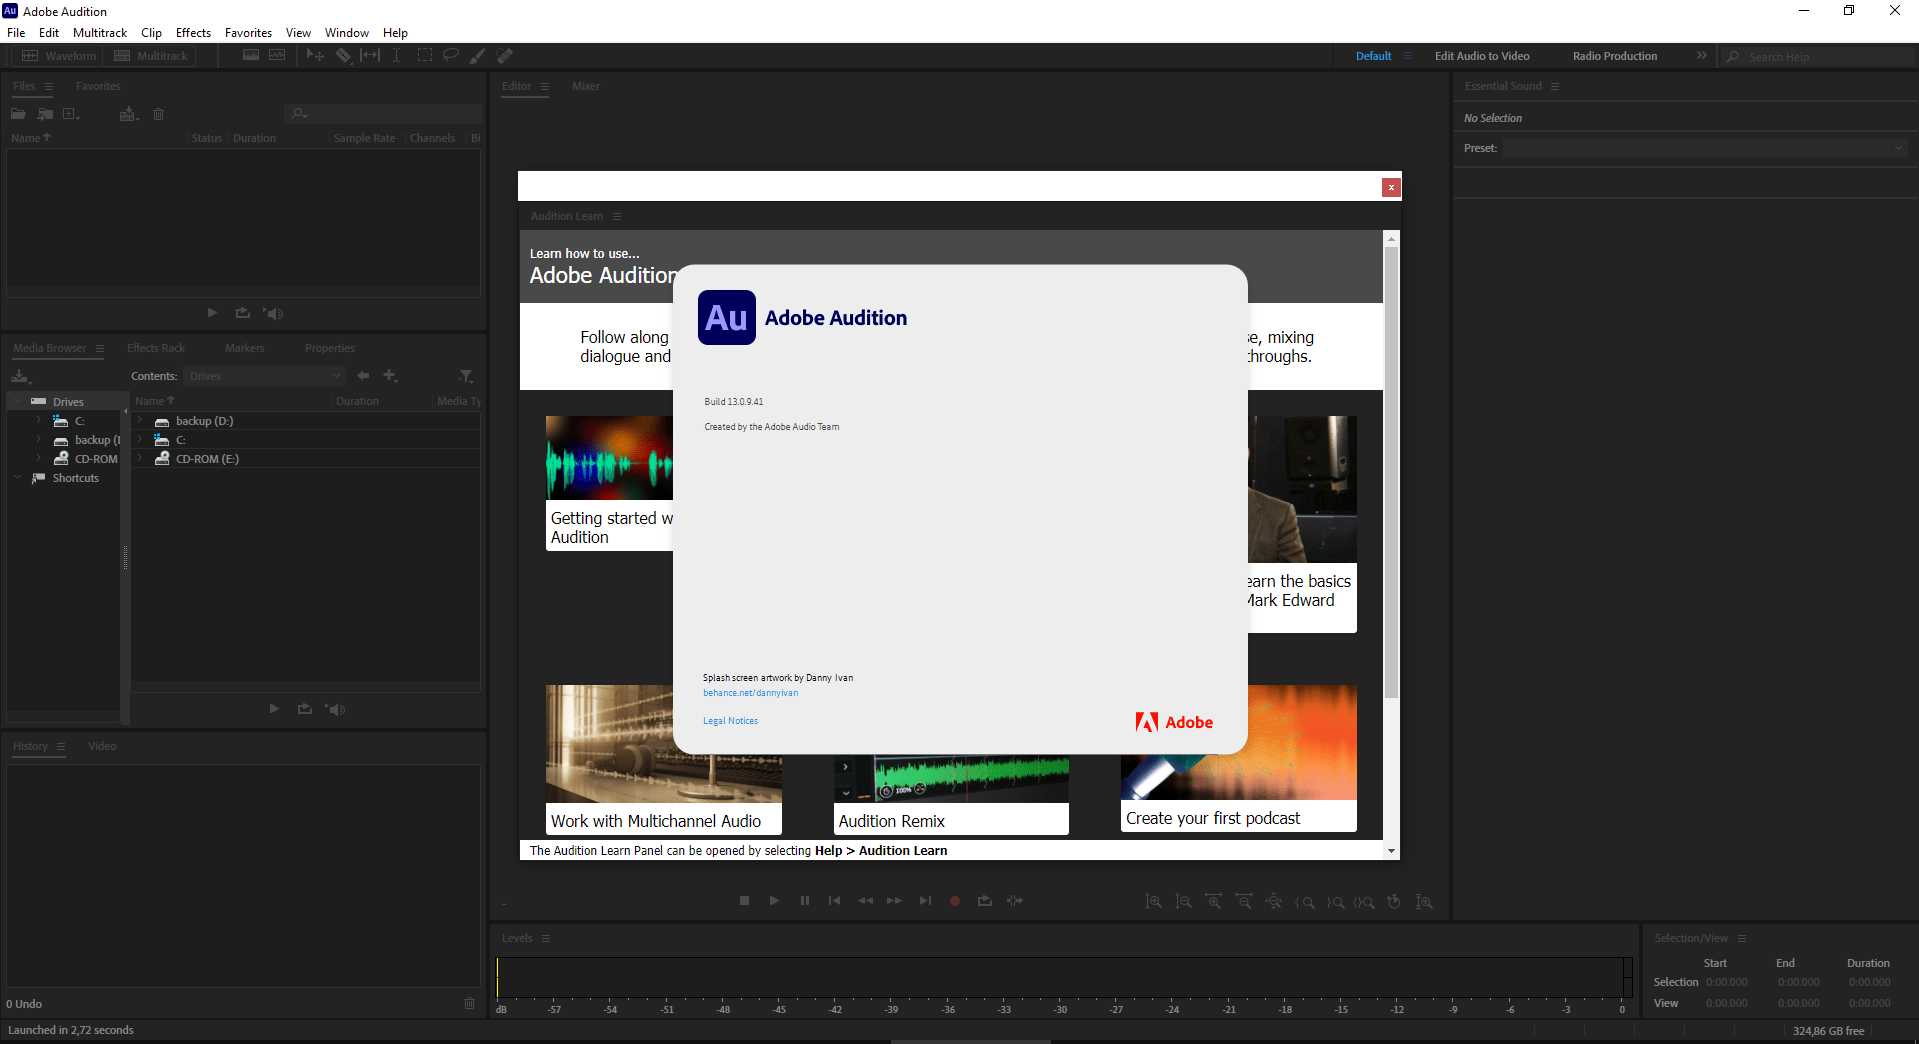Toggle Skip Selection in transport
This screenshot has width=1919, height=1044.
(1015, 901)
